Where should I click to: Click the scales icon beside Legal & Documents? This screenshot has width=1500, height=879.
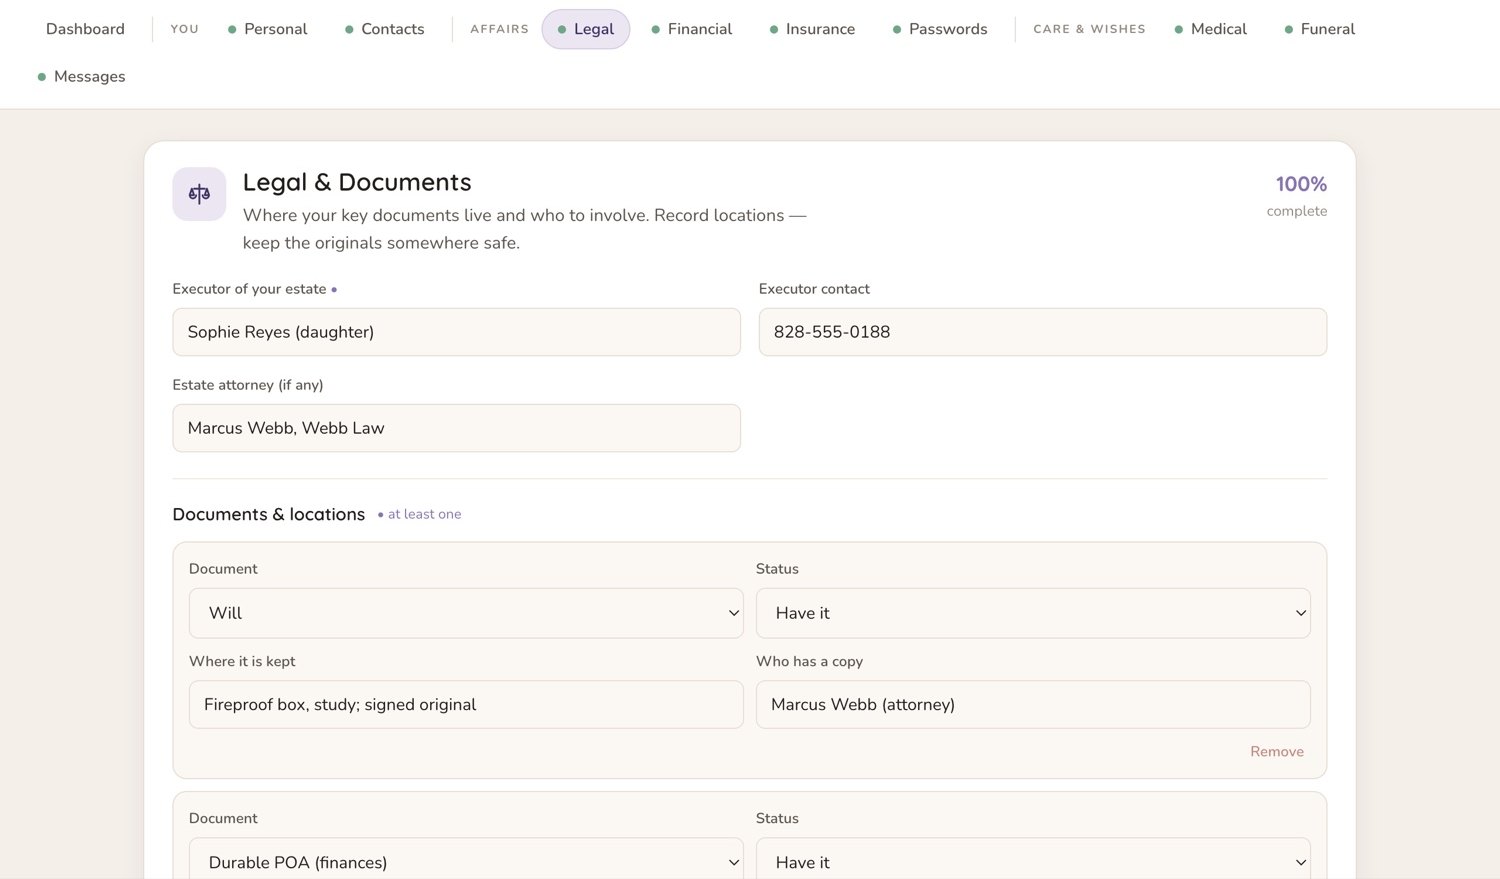click(199, 194)
